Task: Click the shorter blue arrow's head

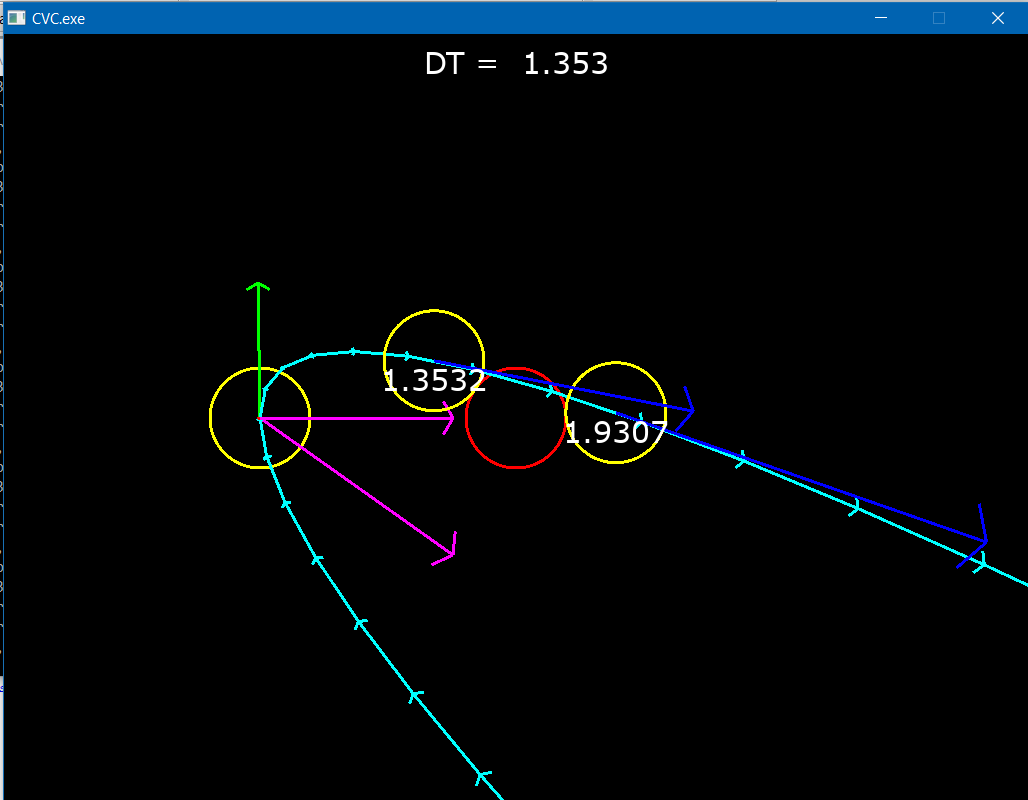Action: (x=691, y=410)
